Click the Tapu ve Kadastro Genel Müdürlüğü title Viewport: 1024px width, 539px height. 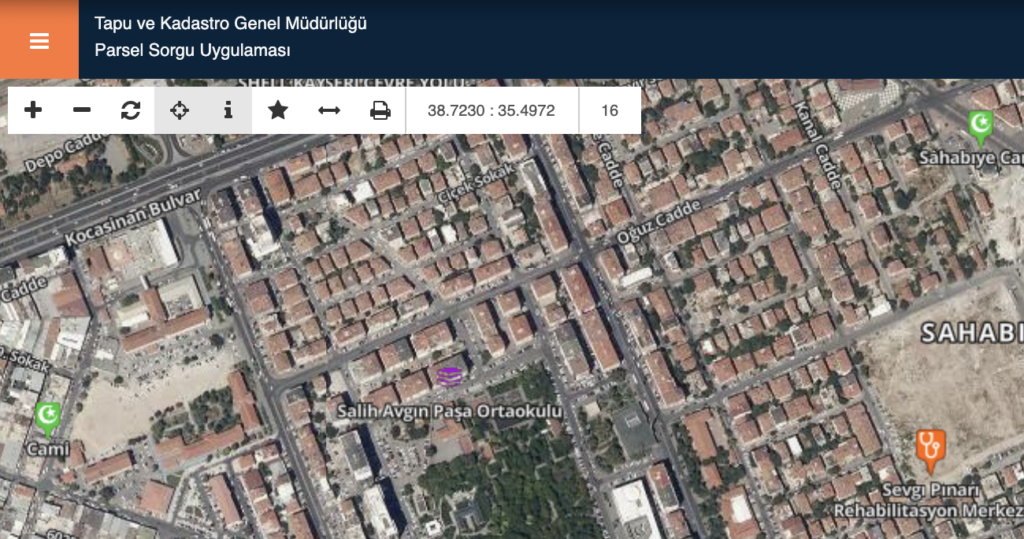[x=231, y=24]
